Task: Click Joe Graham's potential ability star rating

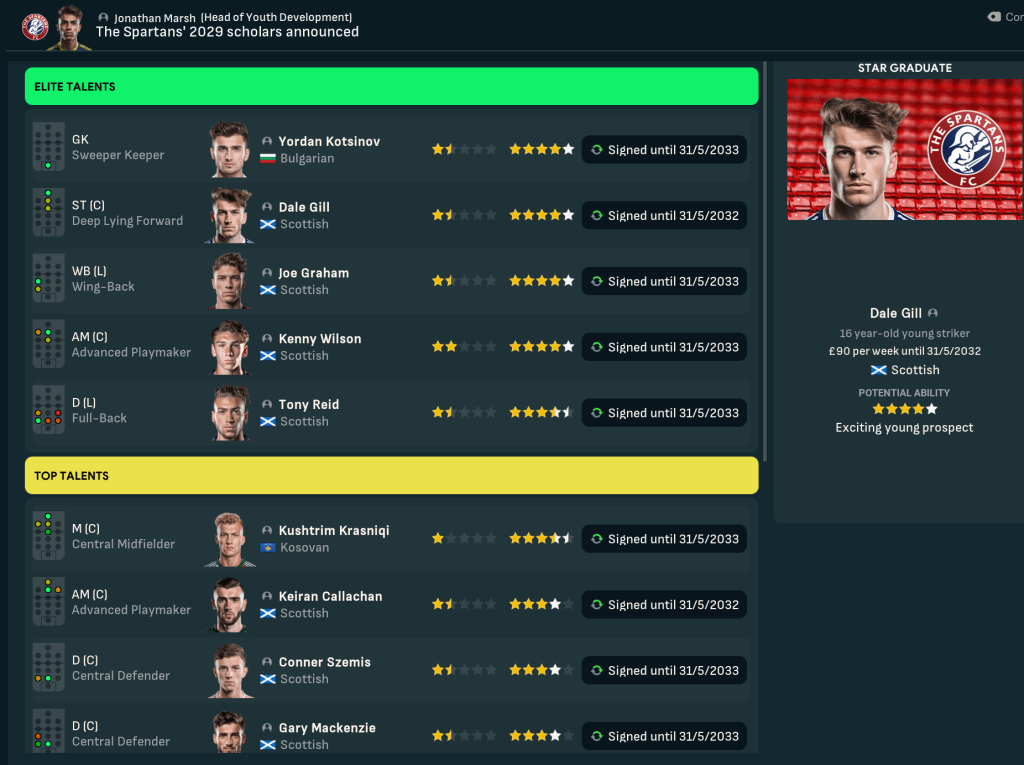Action: (541, 281)
